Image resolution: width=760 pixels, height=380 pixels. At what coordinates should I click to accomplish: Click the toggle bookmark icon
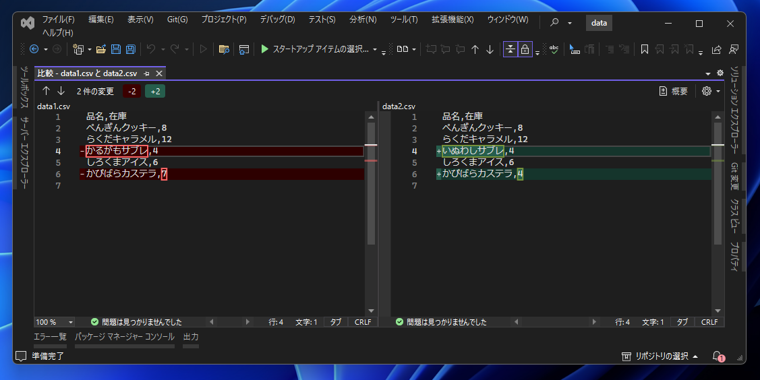(x=644, y=49)
